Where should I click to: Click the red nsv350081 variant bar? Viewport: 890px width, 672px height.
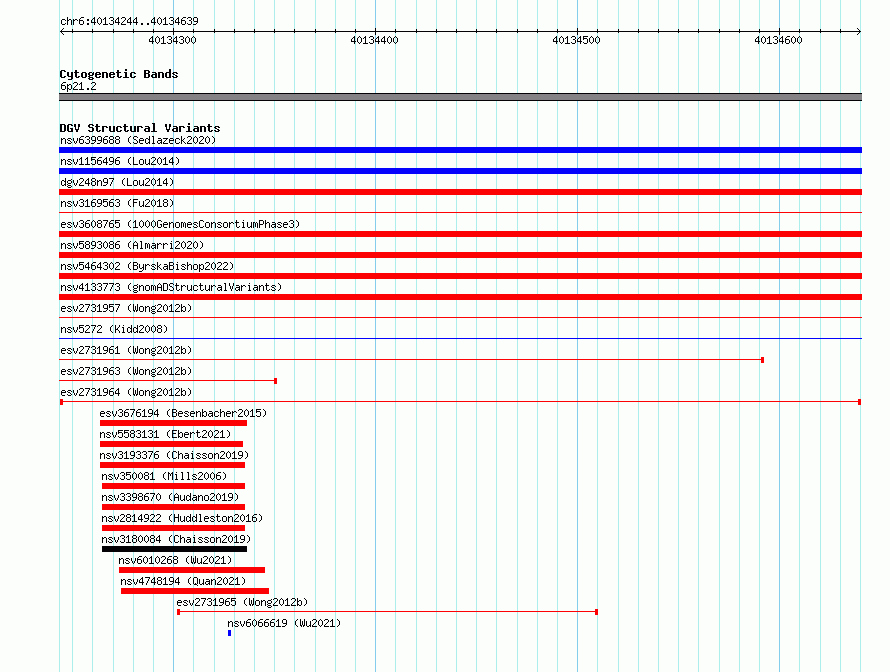click(174, 486)
